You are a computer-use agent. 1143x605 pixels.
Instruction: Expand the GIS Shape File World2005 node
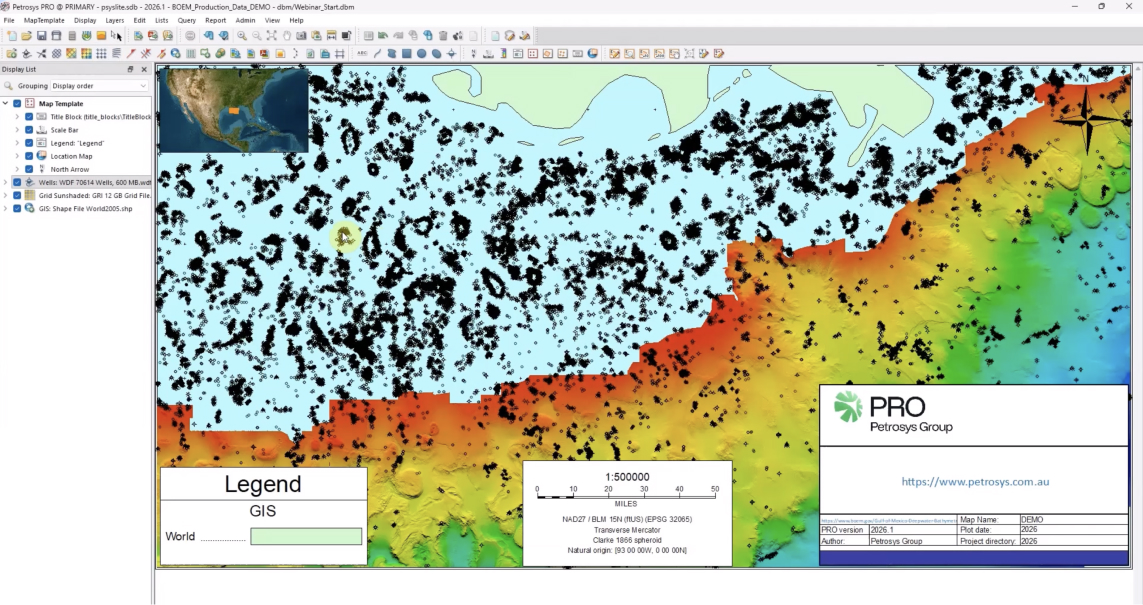pyautogui.click(x=6, y=209)
